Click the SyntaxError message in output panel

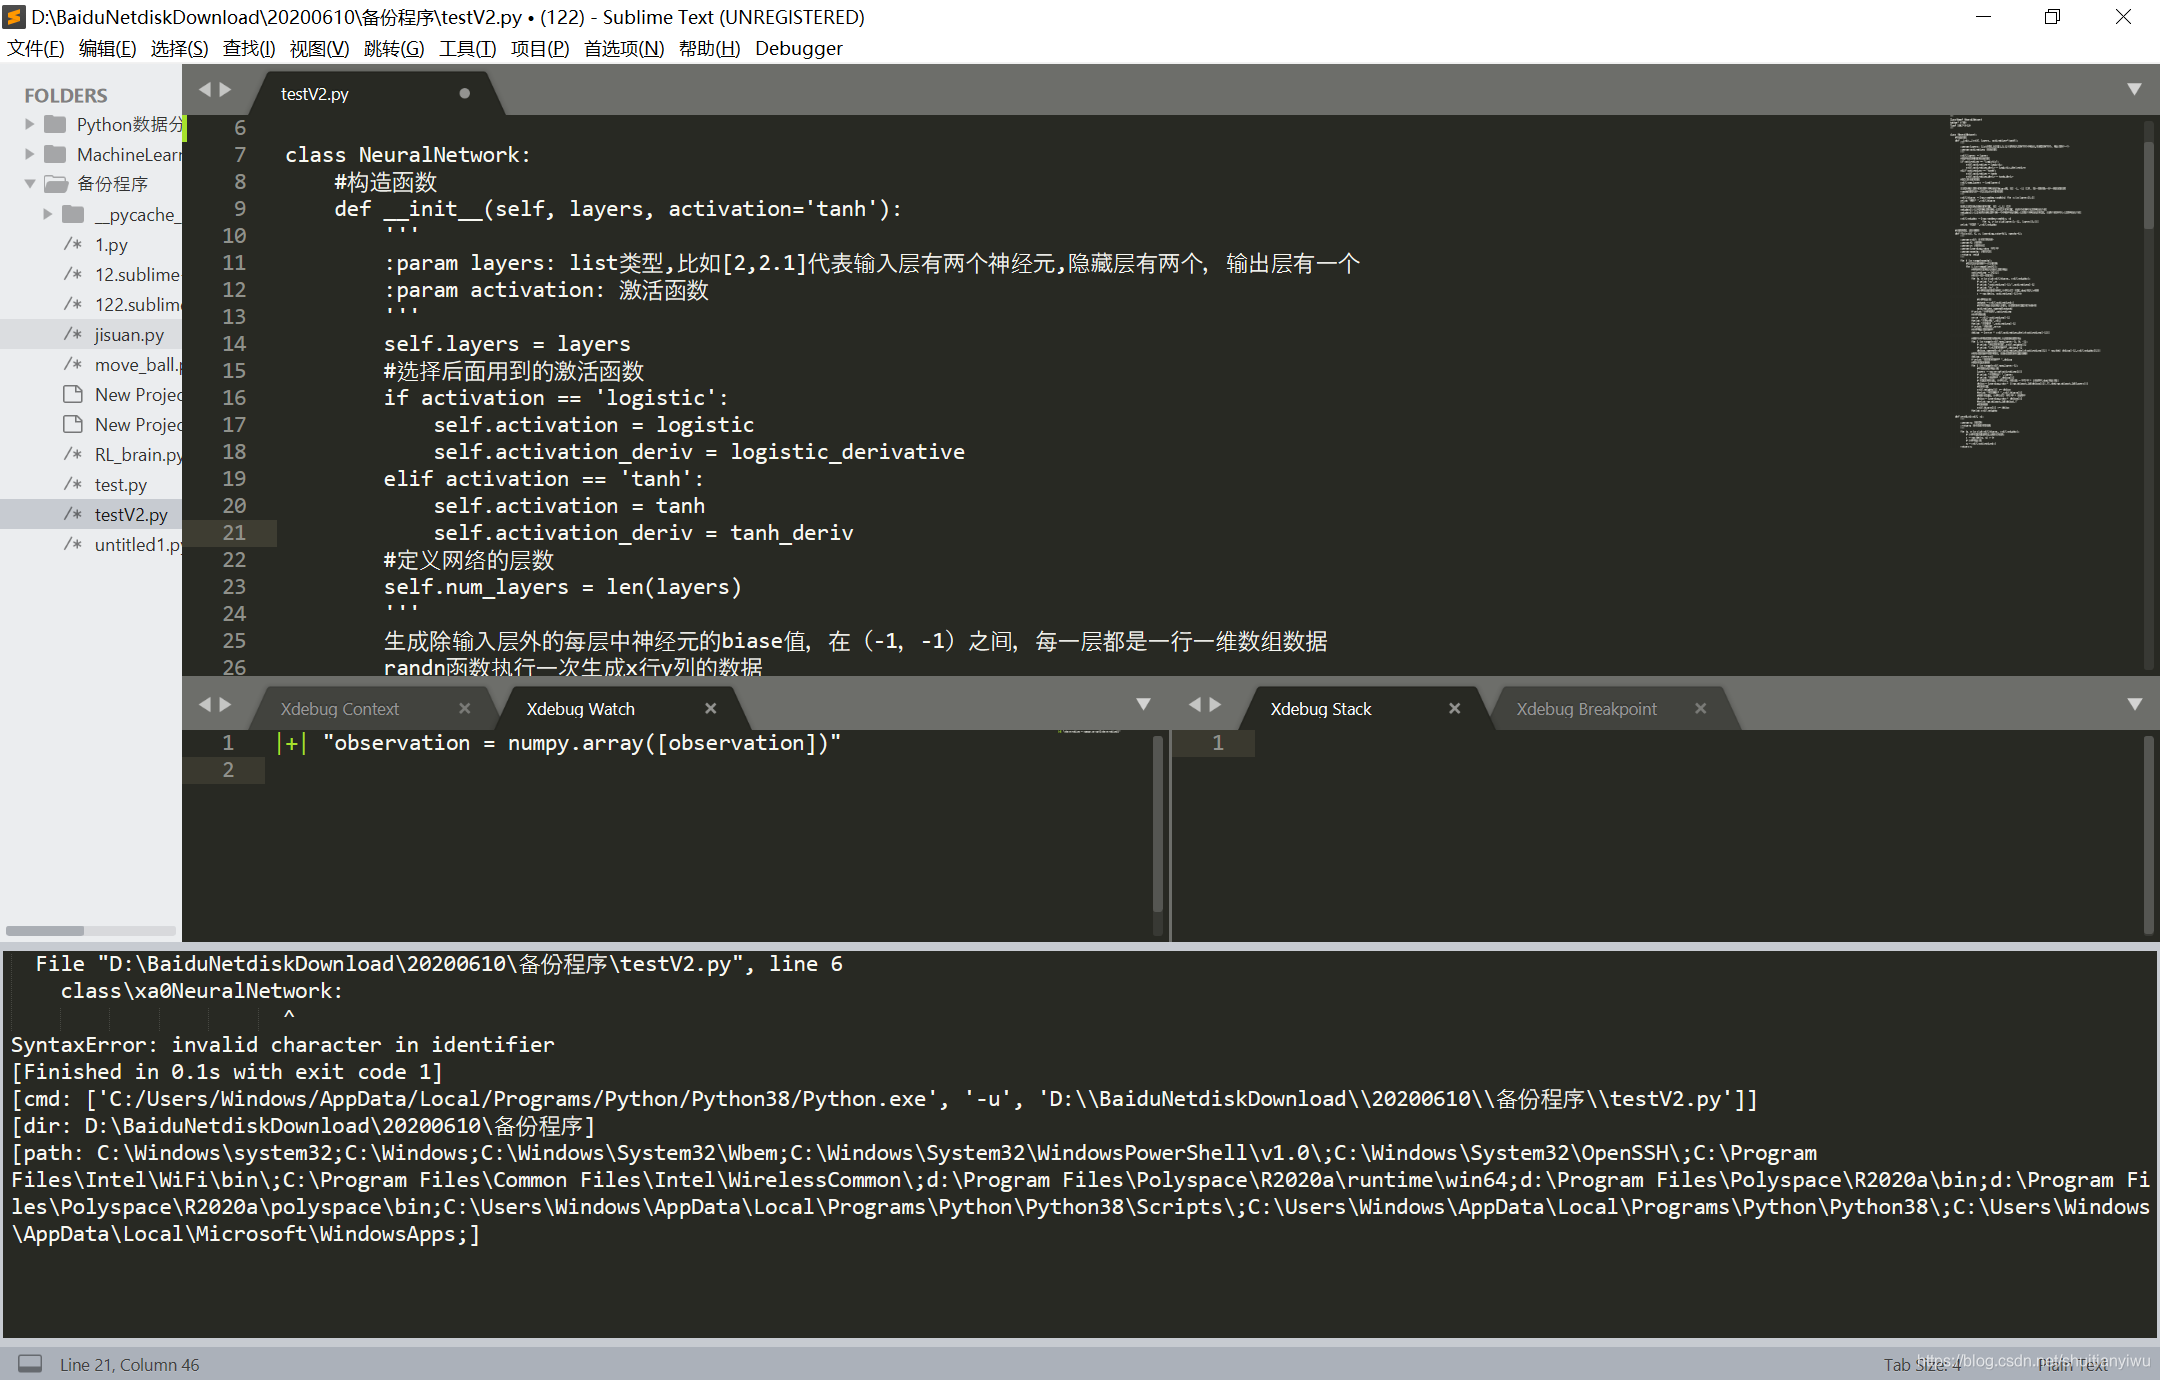click(282, 1045)
